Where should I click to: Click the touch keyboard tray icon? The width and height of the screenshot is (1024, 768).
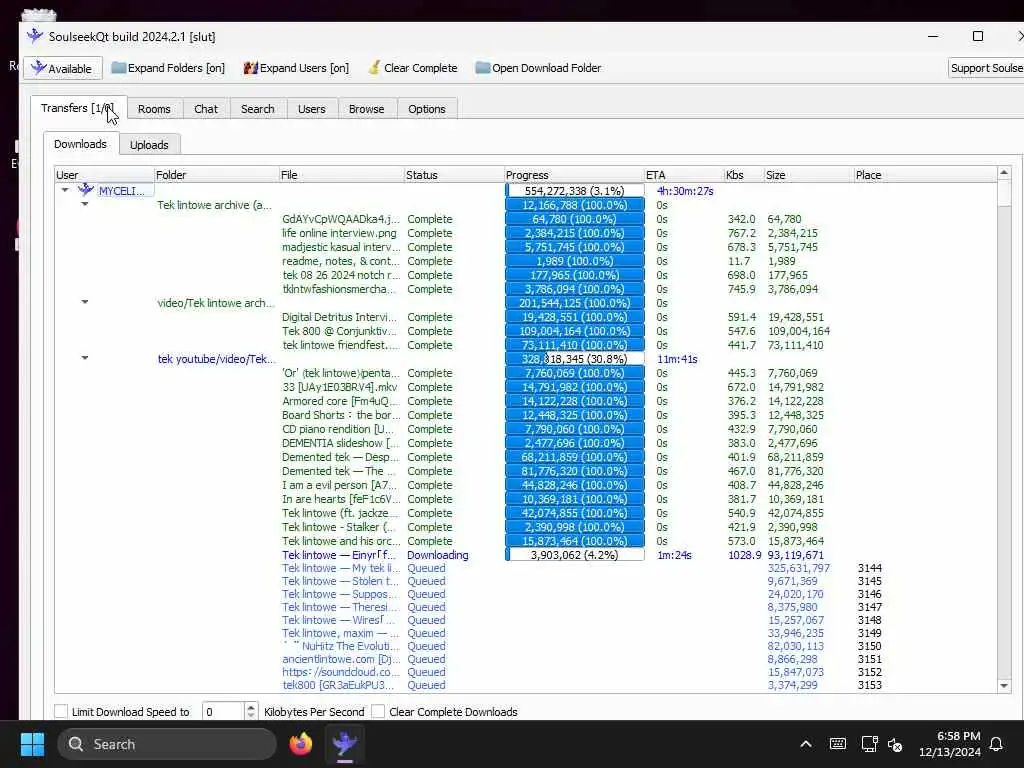pyautogui.click(x=838, y=744)
